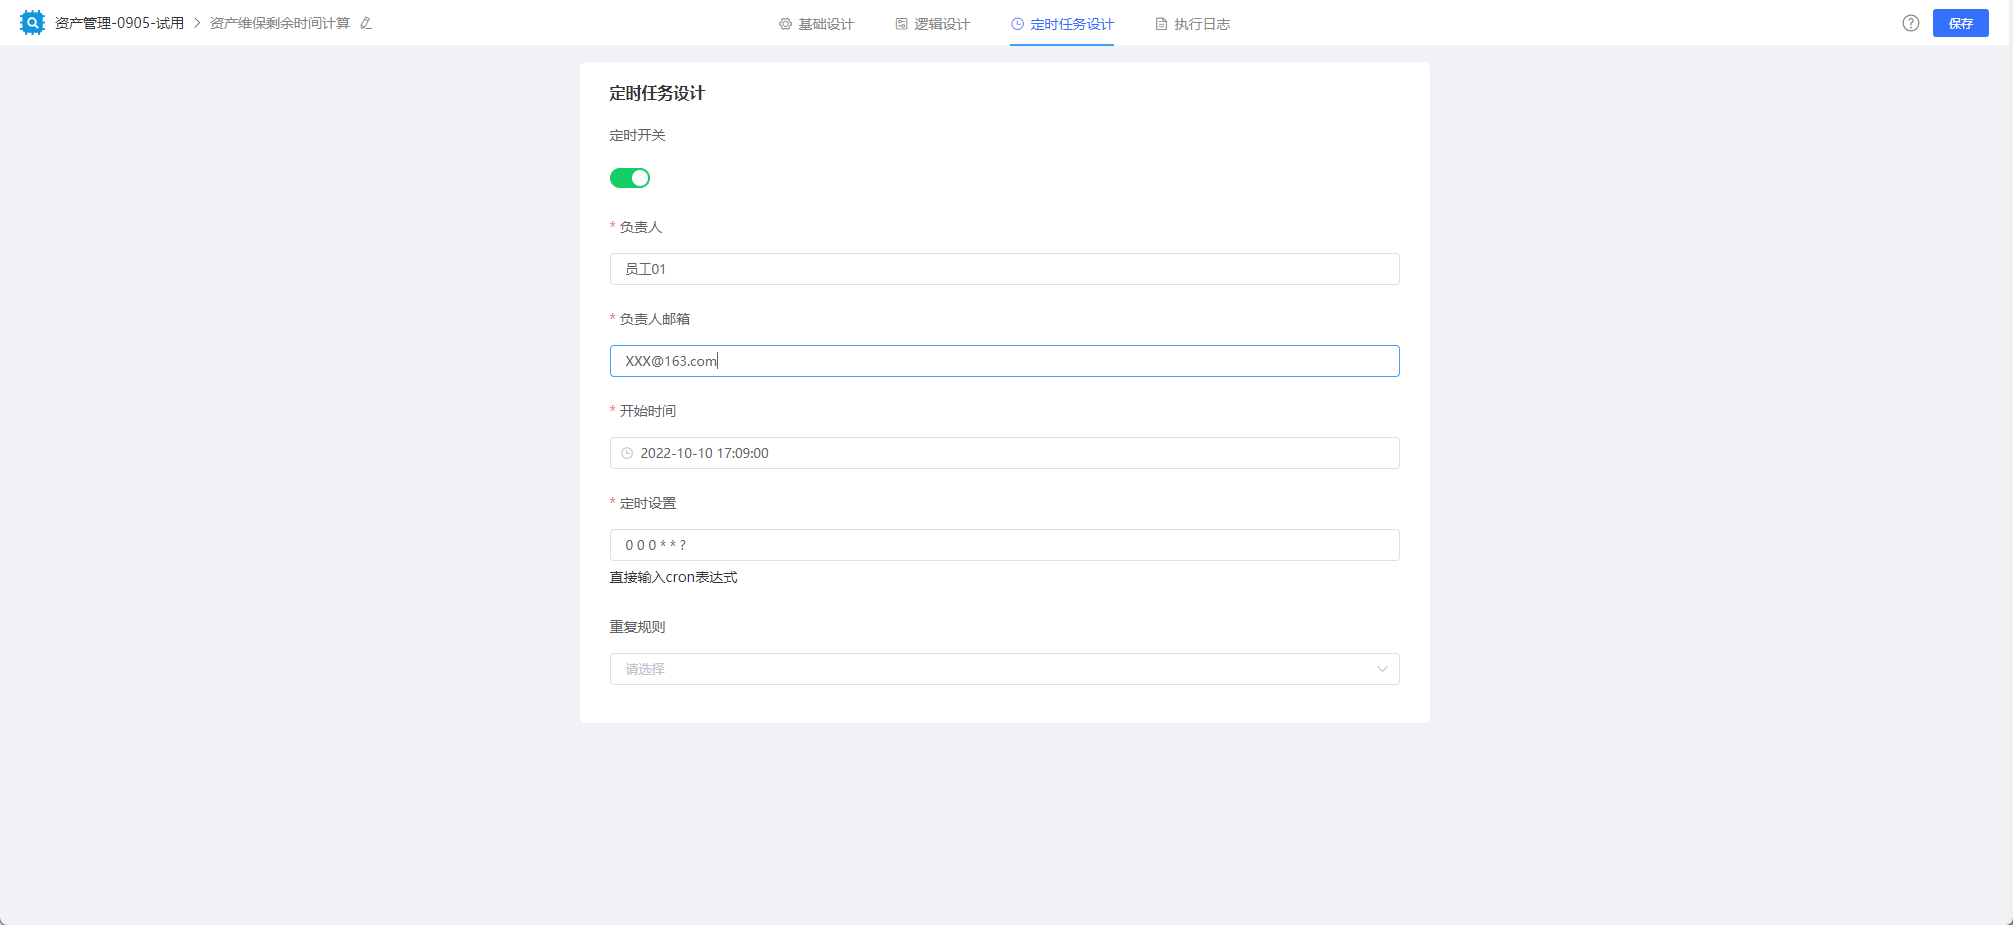Click the 执行日志 tab document icon

point(1161,24)
